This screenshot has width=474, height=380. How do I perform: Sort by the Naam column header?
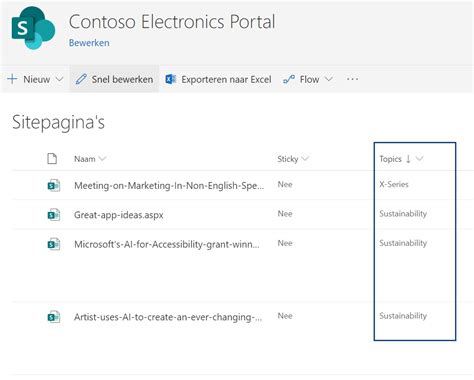click(85, 159)
